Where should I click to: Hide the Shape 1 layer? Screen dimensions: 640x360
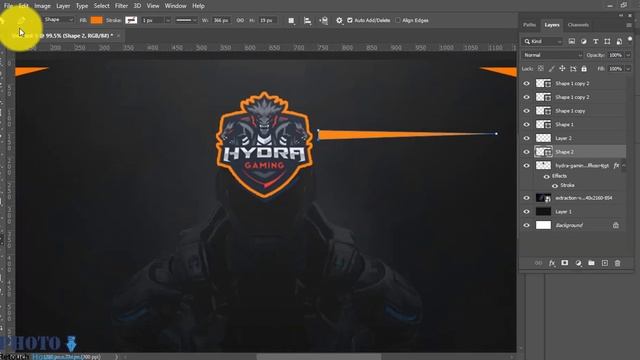click(x=527, y=124)
